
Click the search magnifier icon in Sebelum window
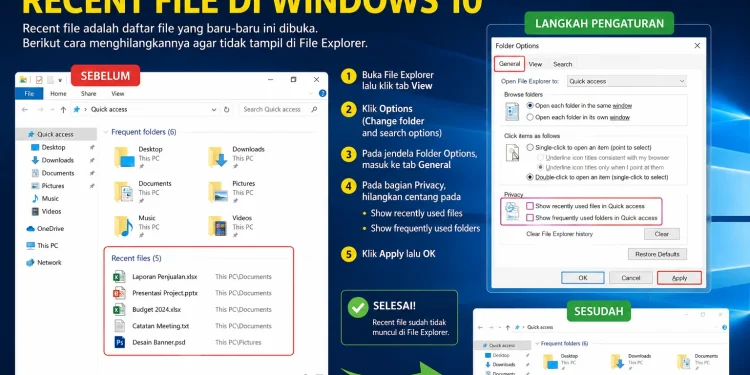[x=314, y=109]
